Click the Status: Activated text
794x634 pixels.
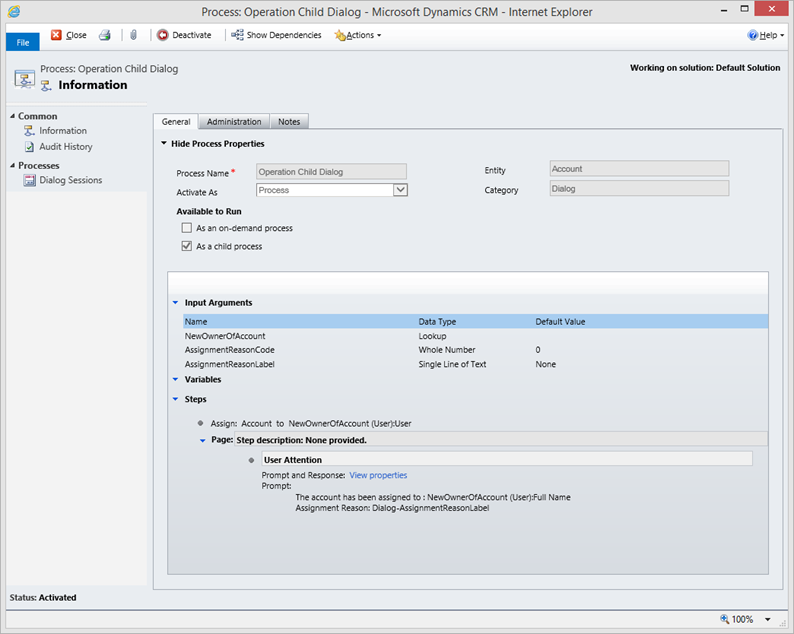(x=43, y=598)
